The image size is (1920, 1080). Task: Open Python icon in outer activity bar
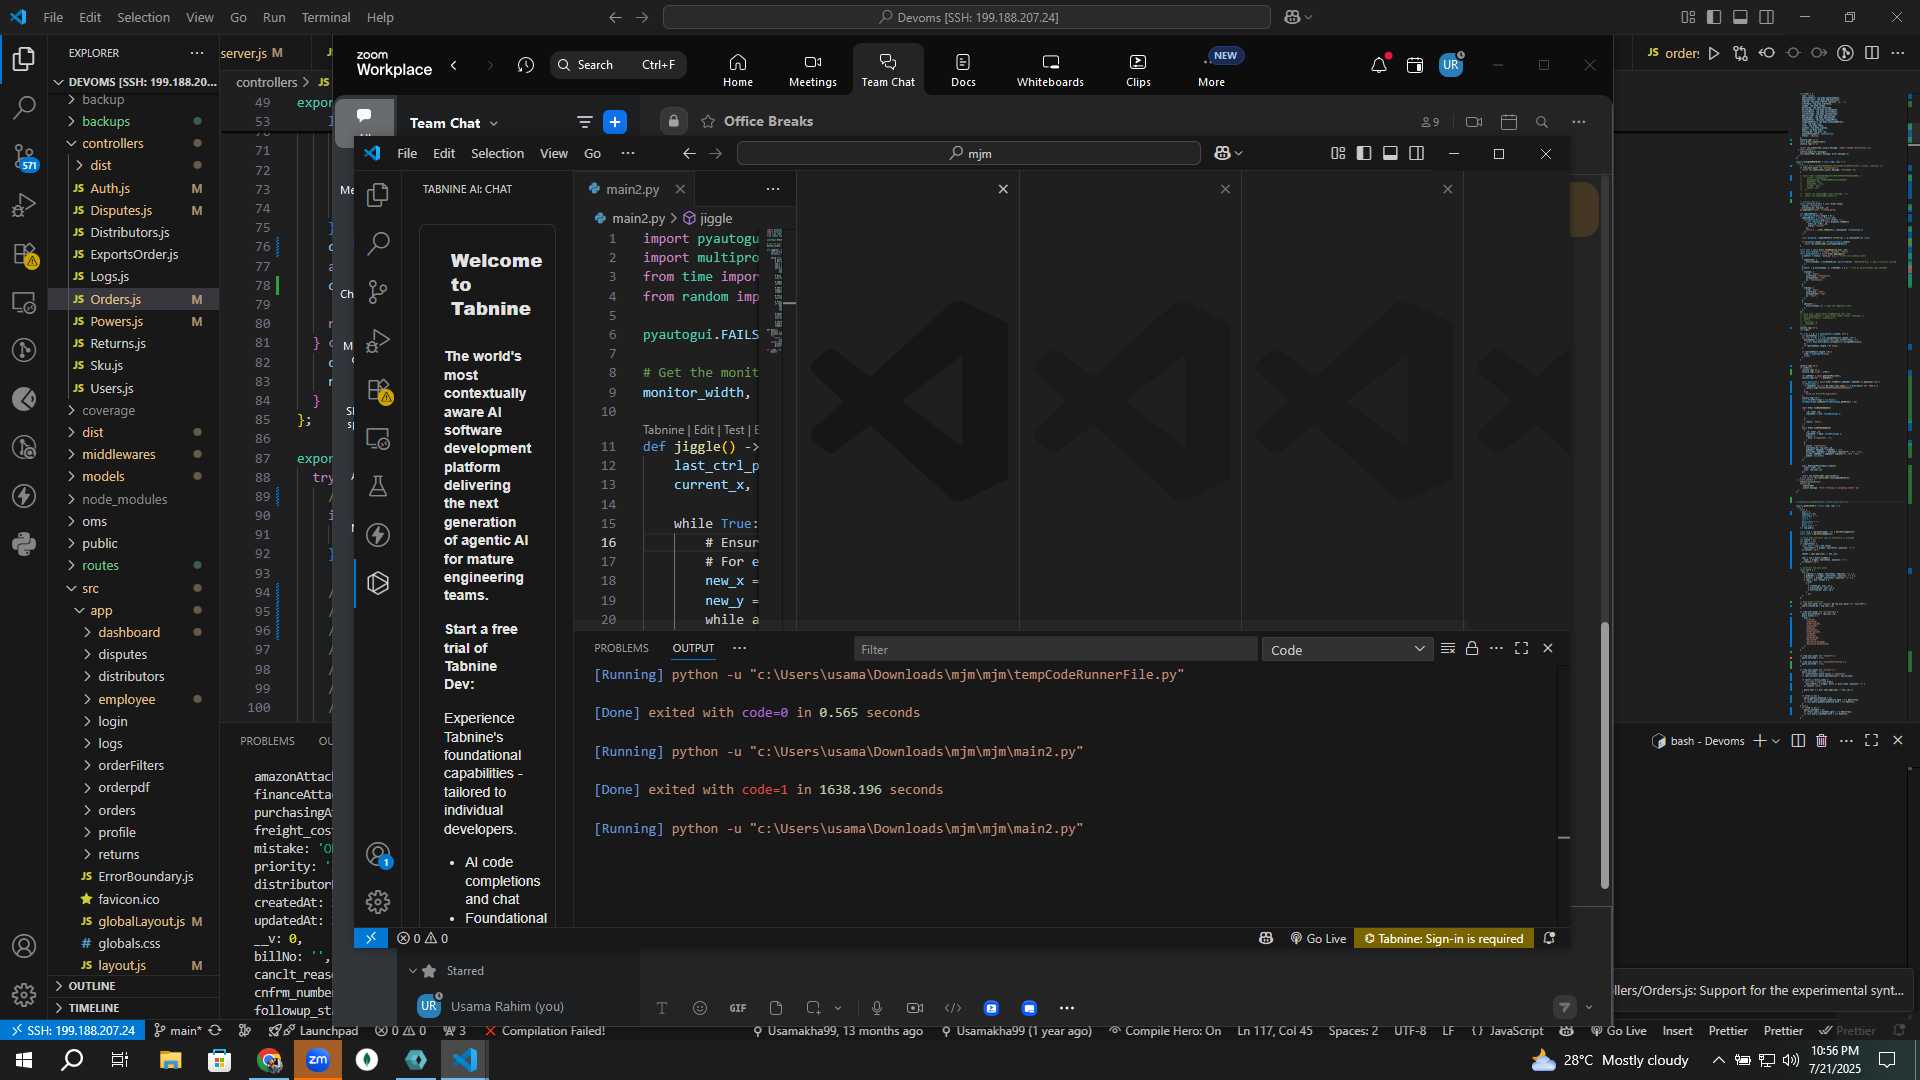[24, 544]
